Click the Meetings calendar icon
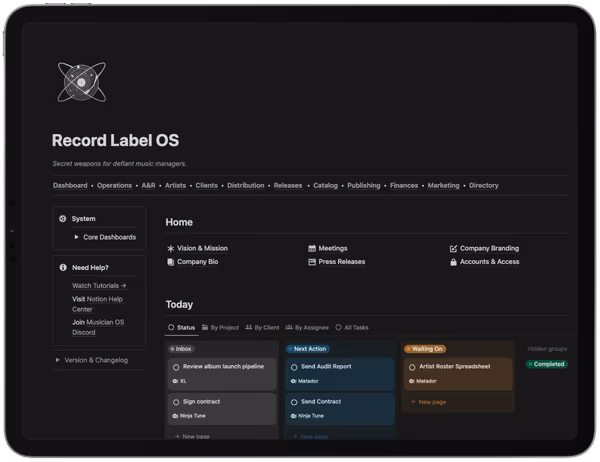Viewport: 600px width, 462px height. point(312,248)
